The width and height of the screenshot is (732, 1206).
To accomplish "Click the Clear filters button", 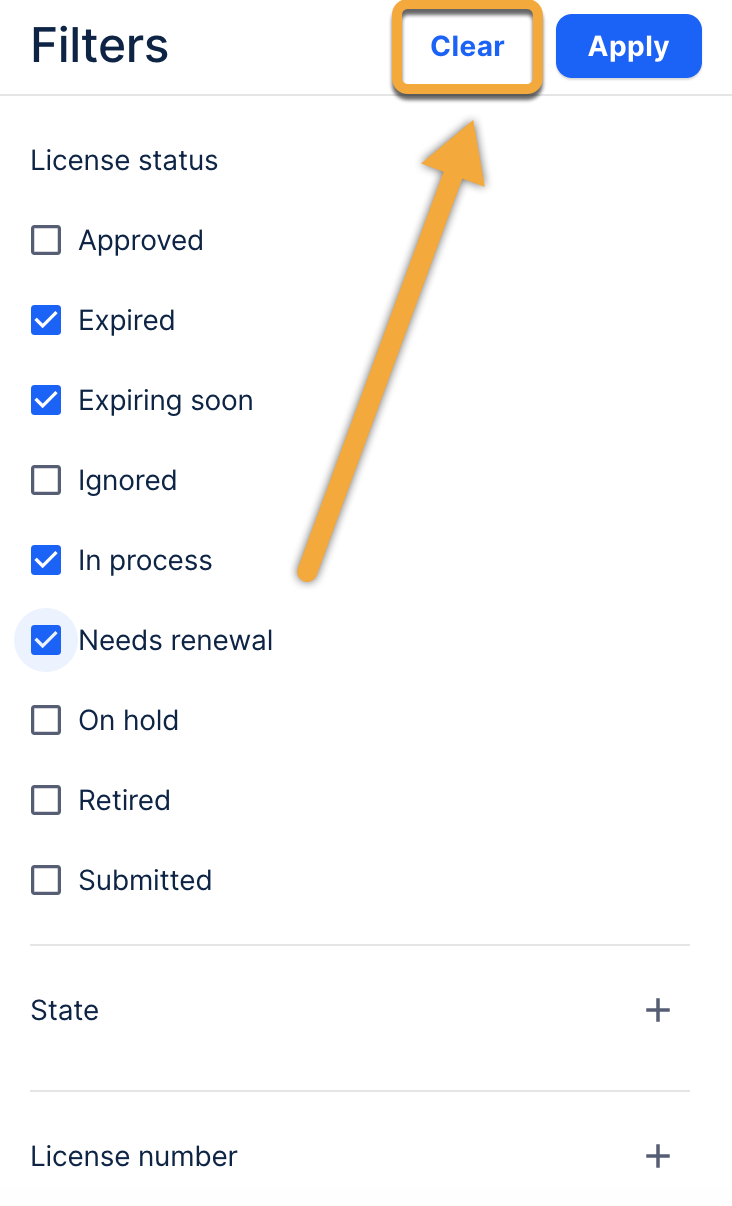I will (467, 47).
